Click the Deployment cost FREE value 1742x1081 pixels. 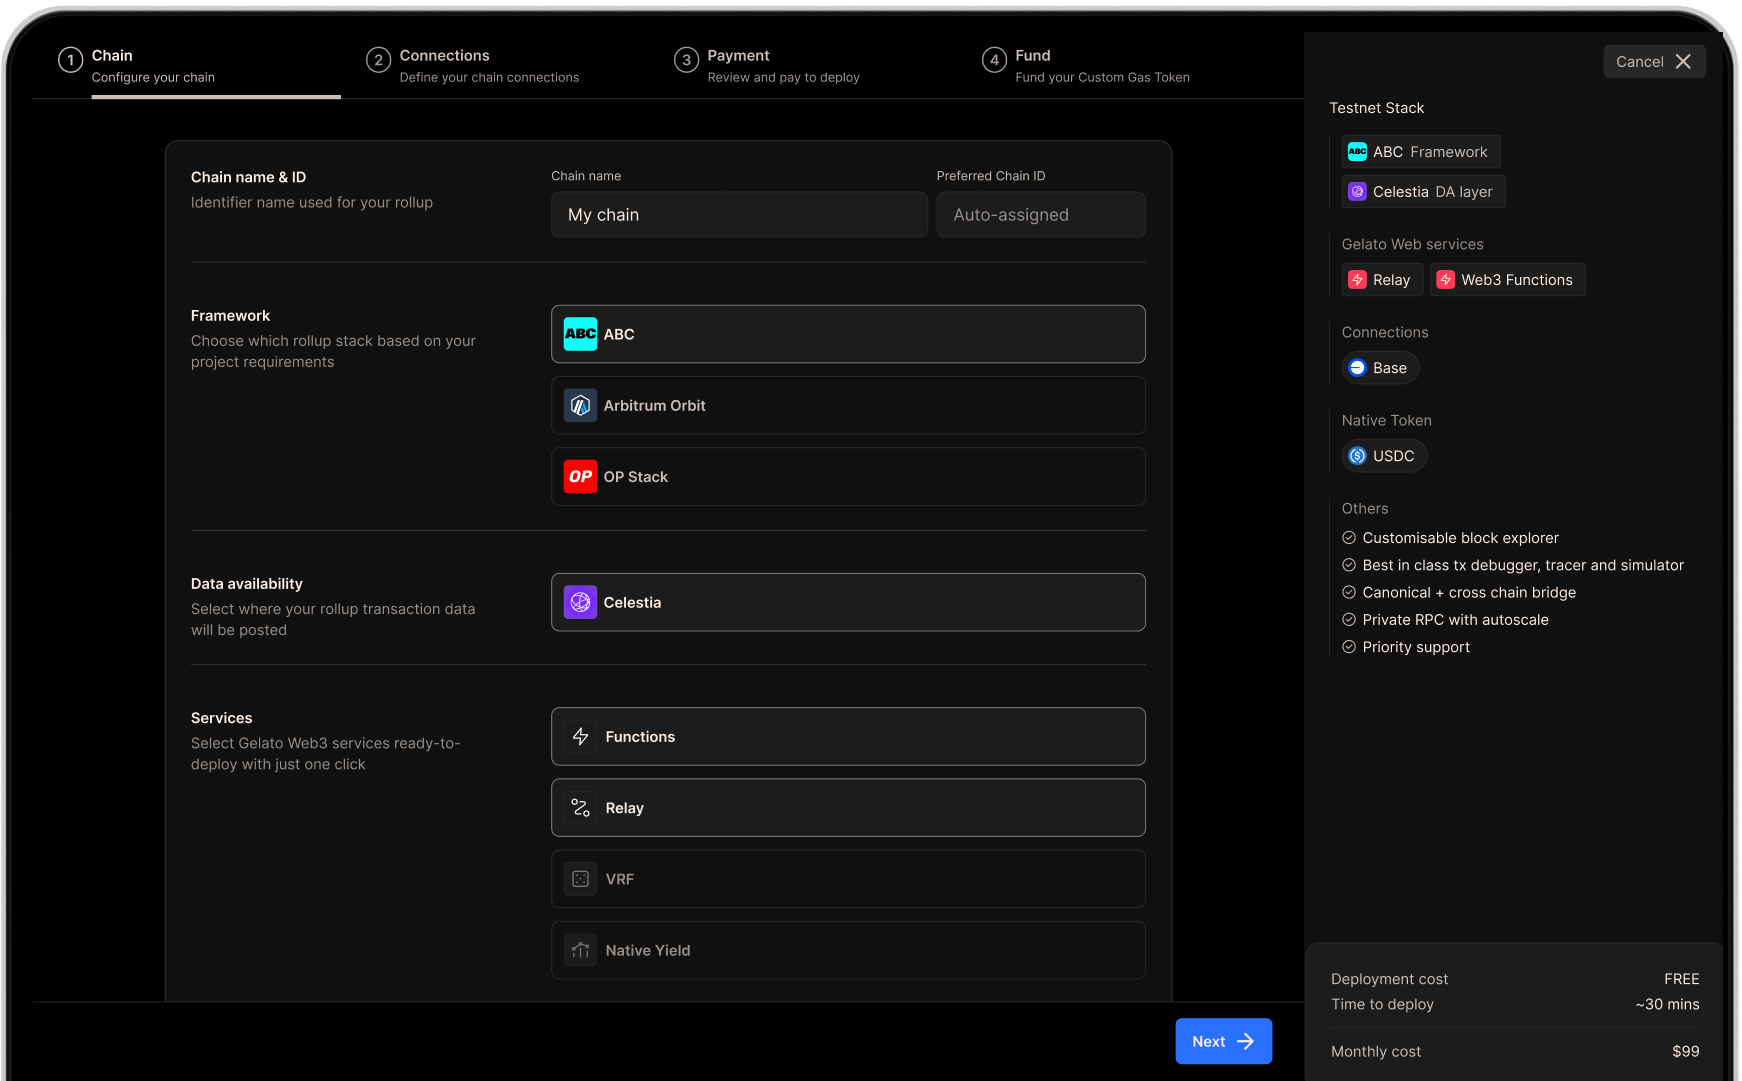[1681, 979]
